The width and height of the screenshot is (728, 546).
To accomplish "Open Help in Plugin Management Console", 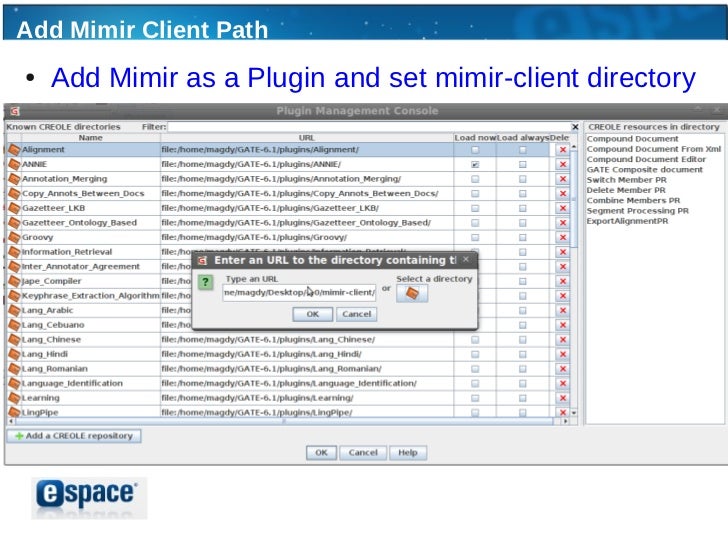I will click(408, 453).
